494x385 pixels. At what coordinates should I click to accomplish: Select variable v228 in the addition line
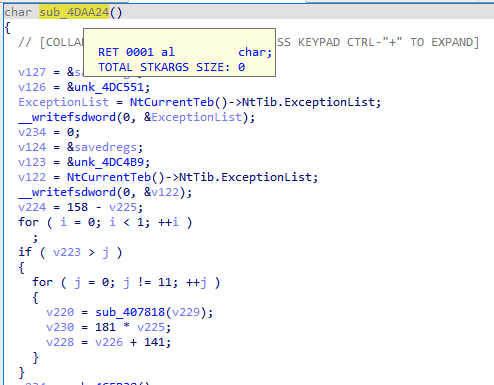tap(60, 342)
